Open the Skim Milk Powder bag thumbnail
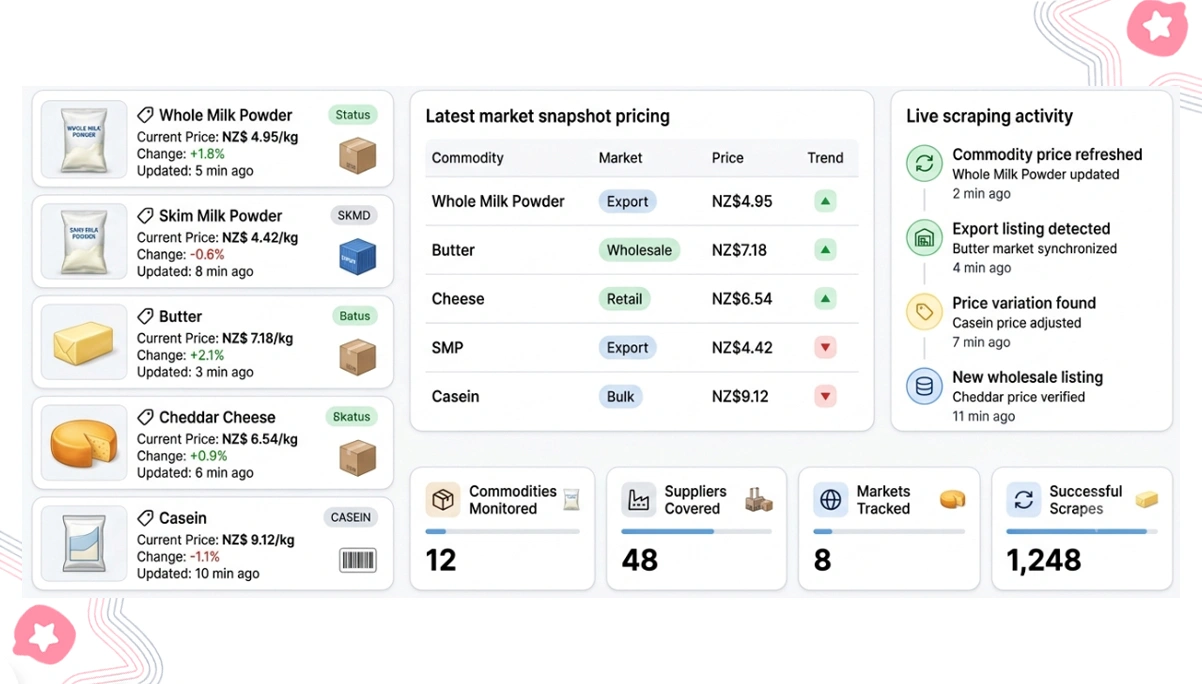 point(84,240)
